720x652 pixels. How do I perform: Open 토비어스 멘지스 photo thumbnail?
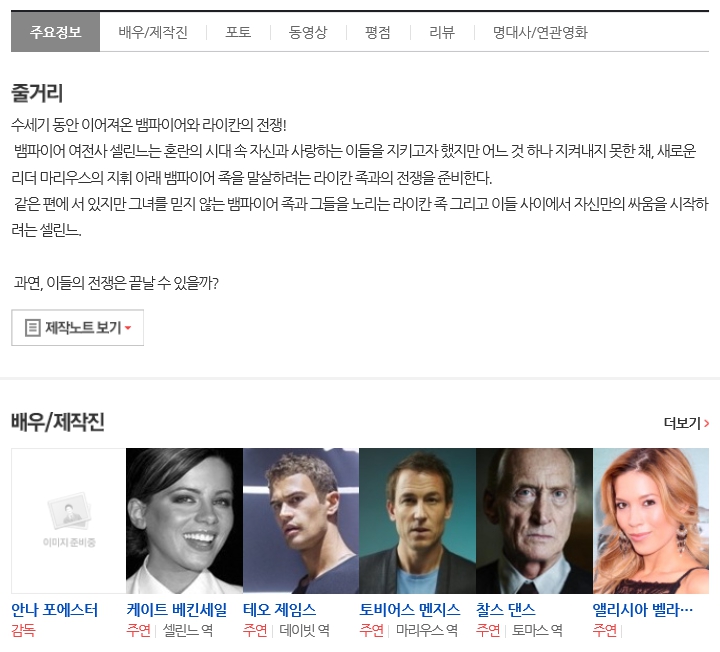417,521
